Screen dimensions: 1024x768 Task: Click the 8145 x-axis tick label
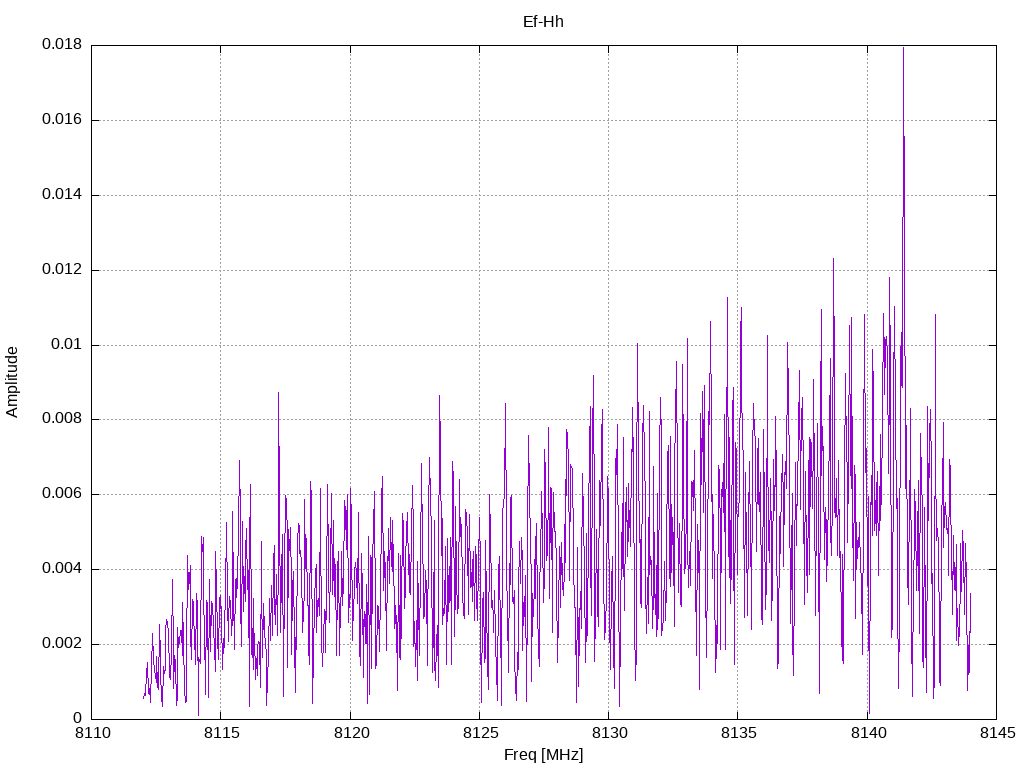click(x=997, y=733)
